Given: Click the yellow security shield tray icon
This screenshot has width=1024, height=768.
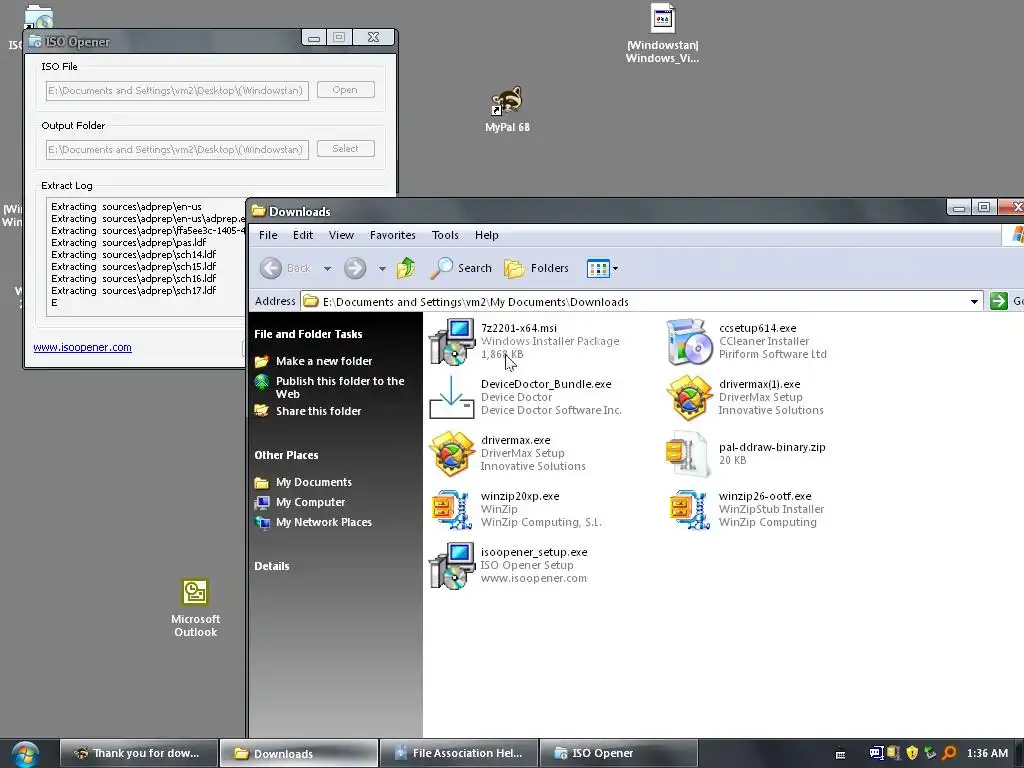Looking at the screenshot, I should pos(912,753).
